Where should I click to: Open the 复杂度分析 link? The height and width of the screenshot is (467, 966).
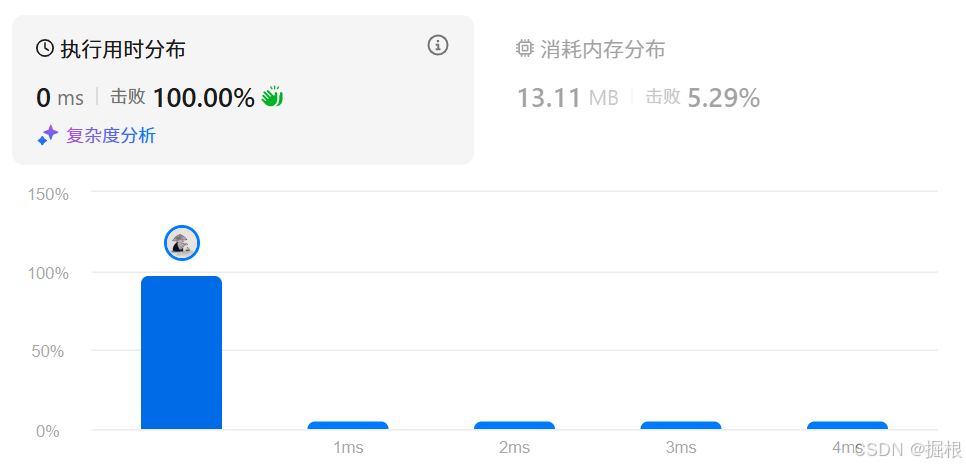pyautogui.click(x=111, y=136)
